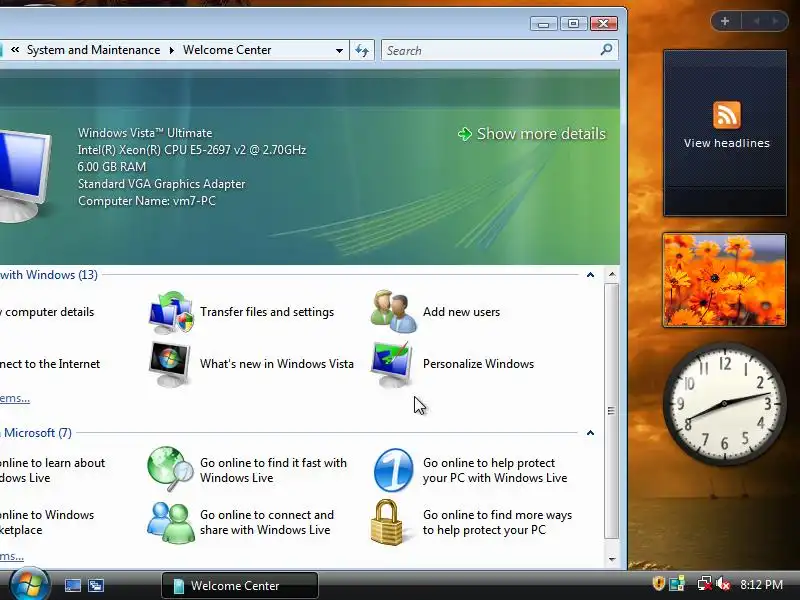
Task: Click the Search input field
Action: pos(492,50)
